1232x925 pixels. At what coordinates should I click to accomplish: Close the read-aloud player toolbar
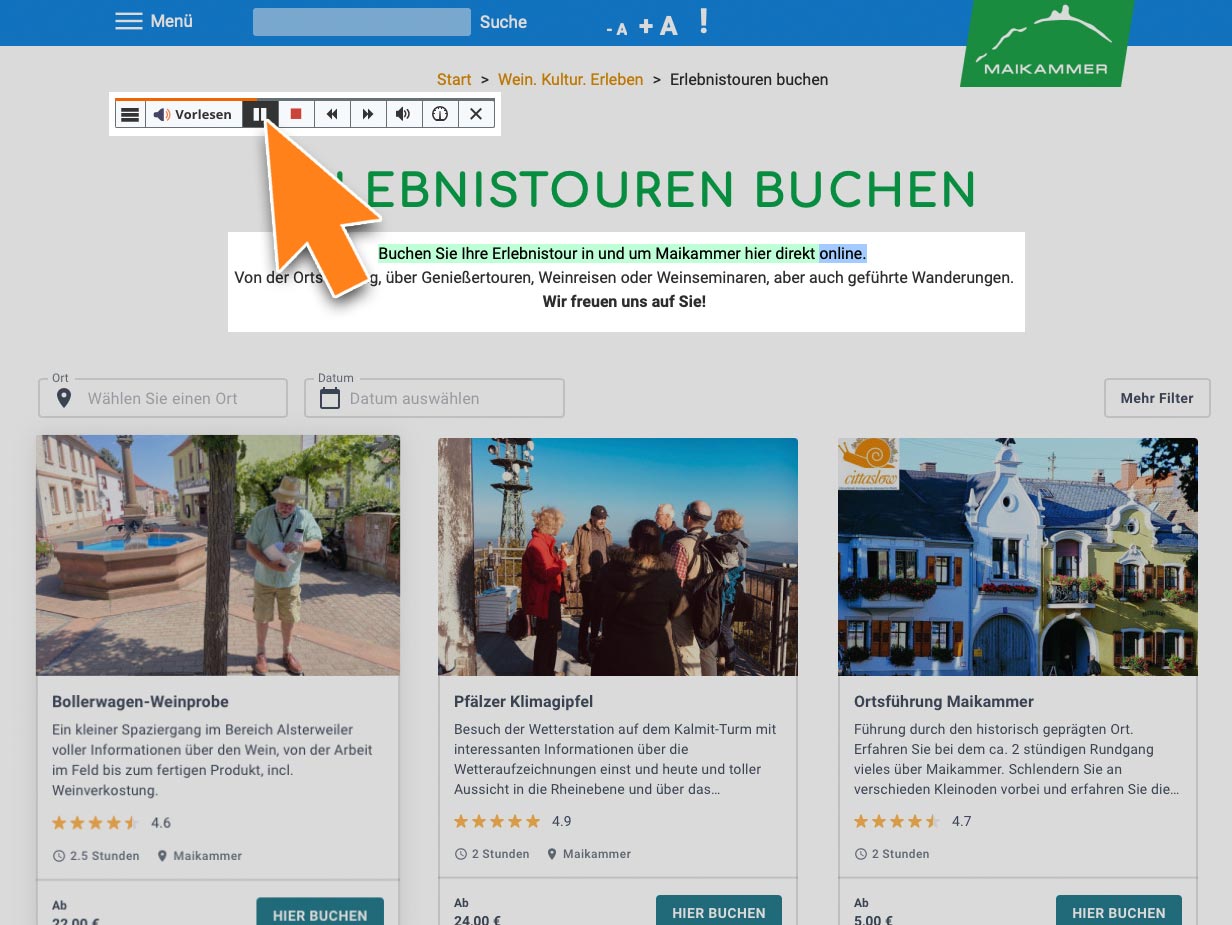click(x=476, y=114)
